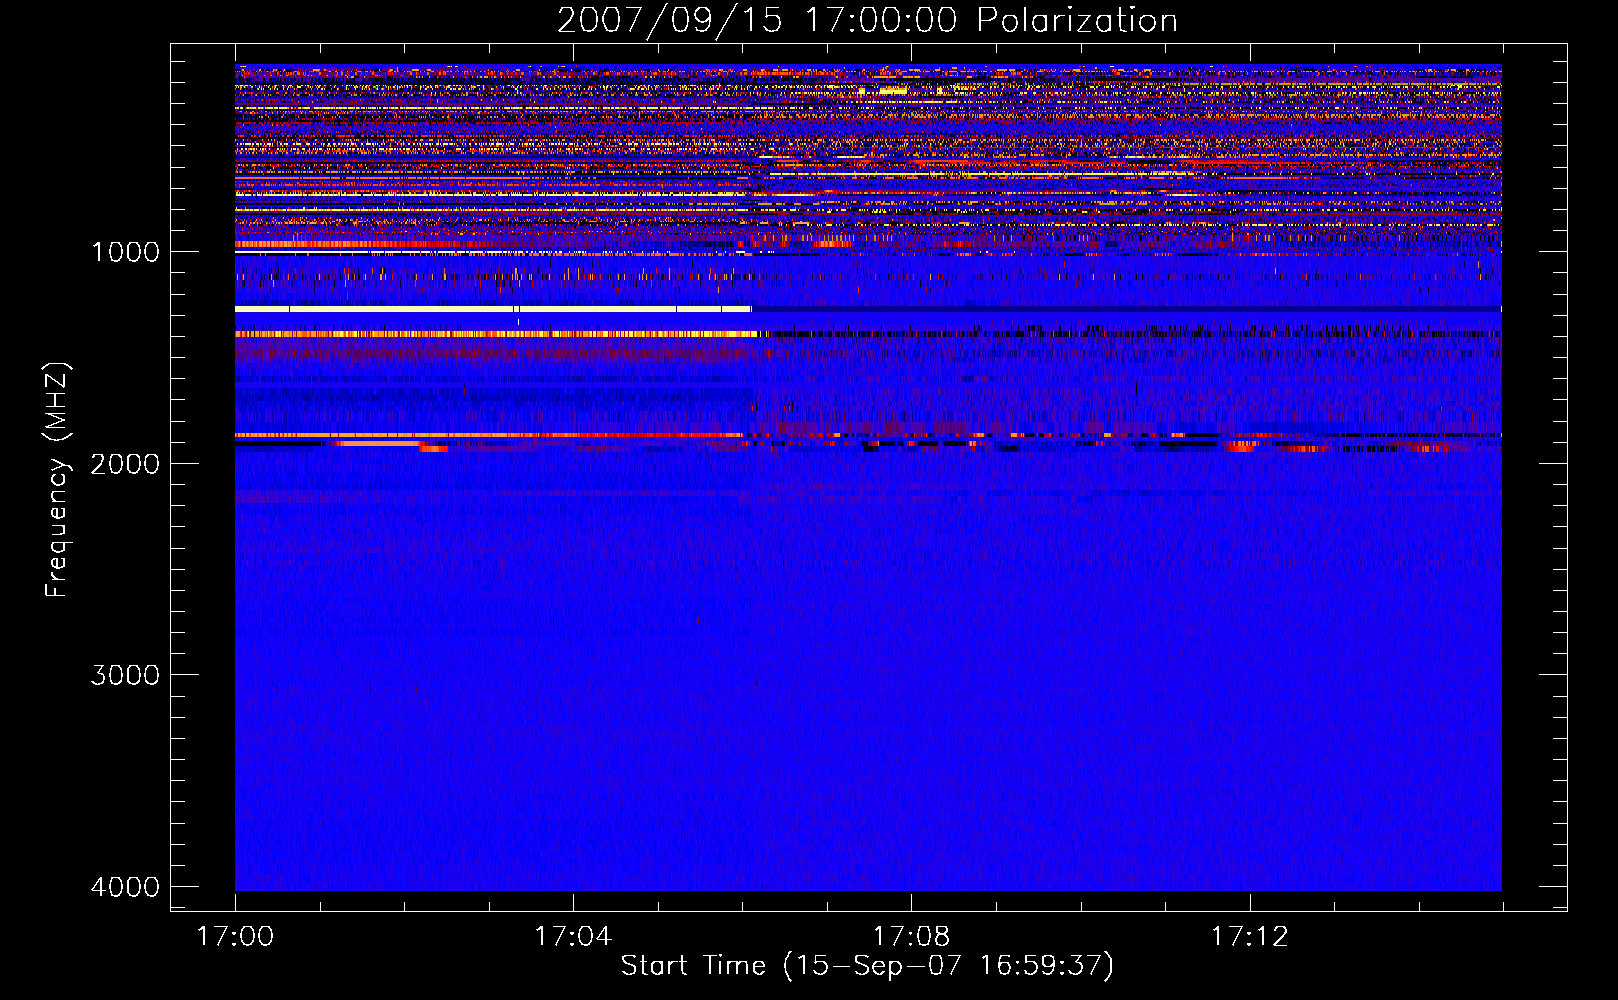Click the "17:12" time tick label
Image resolution: width=1618 pixels, height=1000 pixels.
1249,936
